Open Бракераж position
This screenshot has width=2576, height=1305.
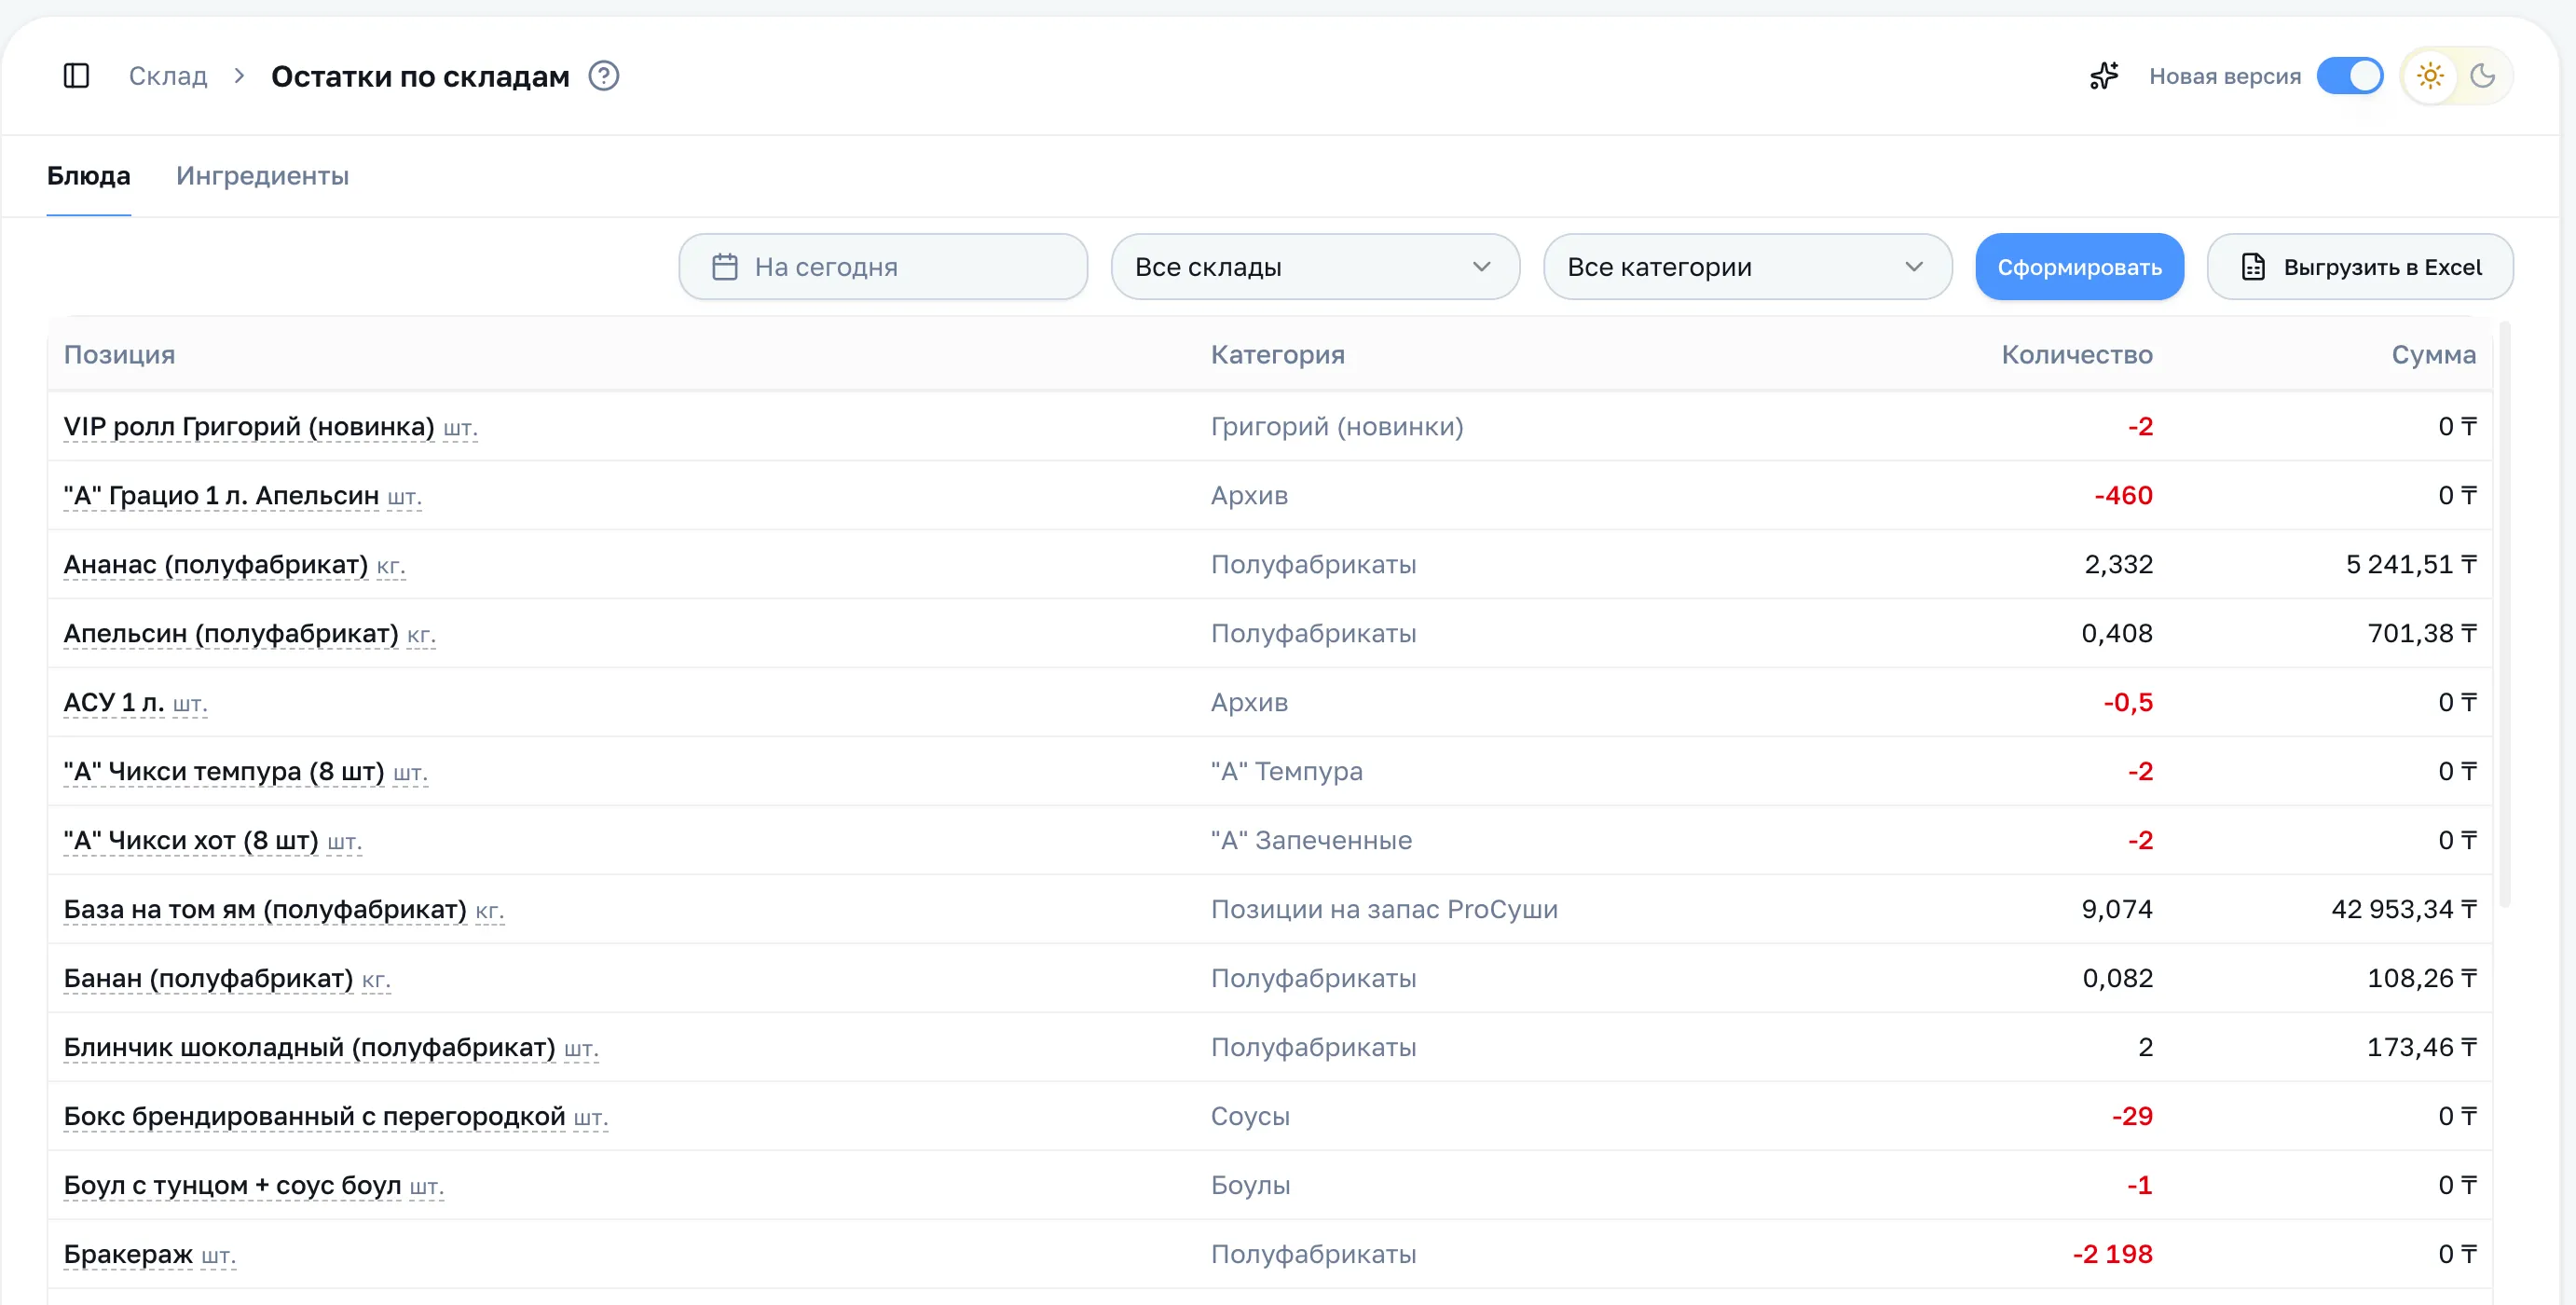tap(128, 1255)
